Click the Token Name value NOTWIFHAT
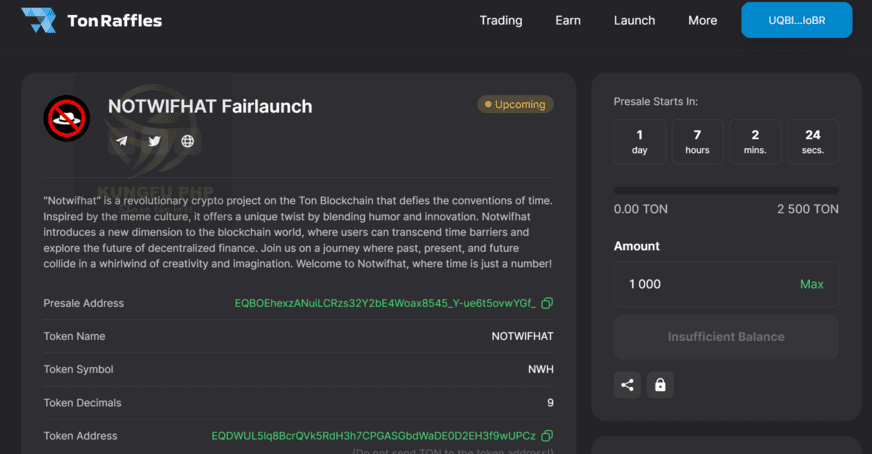 [522, 336]
